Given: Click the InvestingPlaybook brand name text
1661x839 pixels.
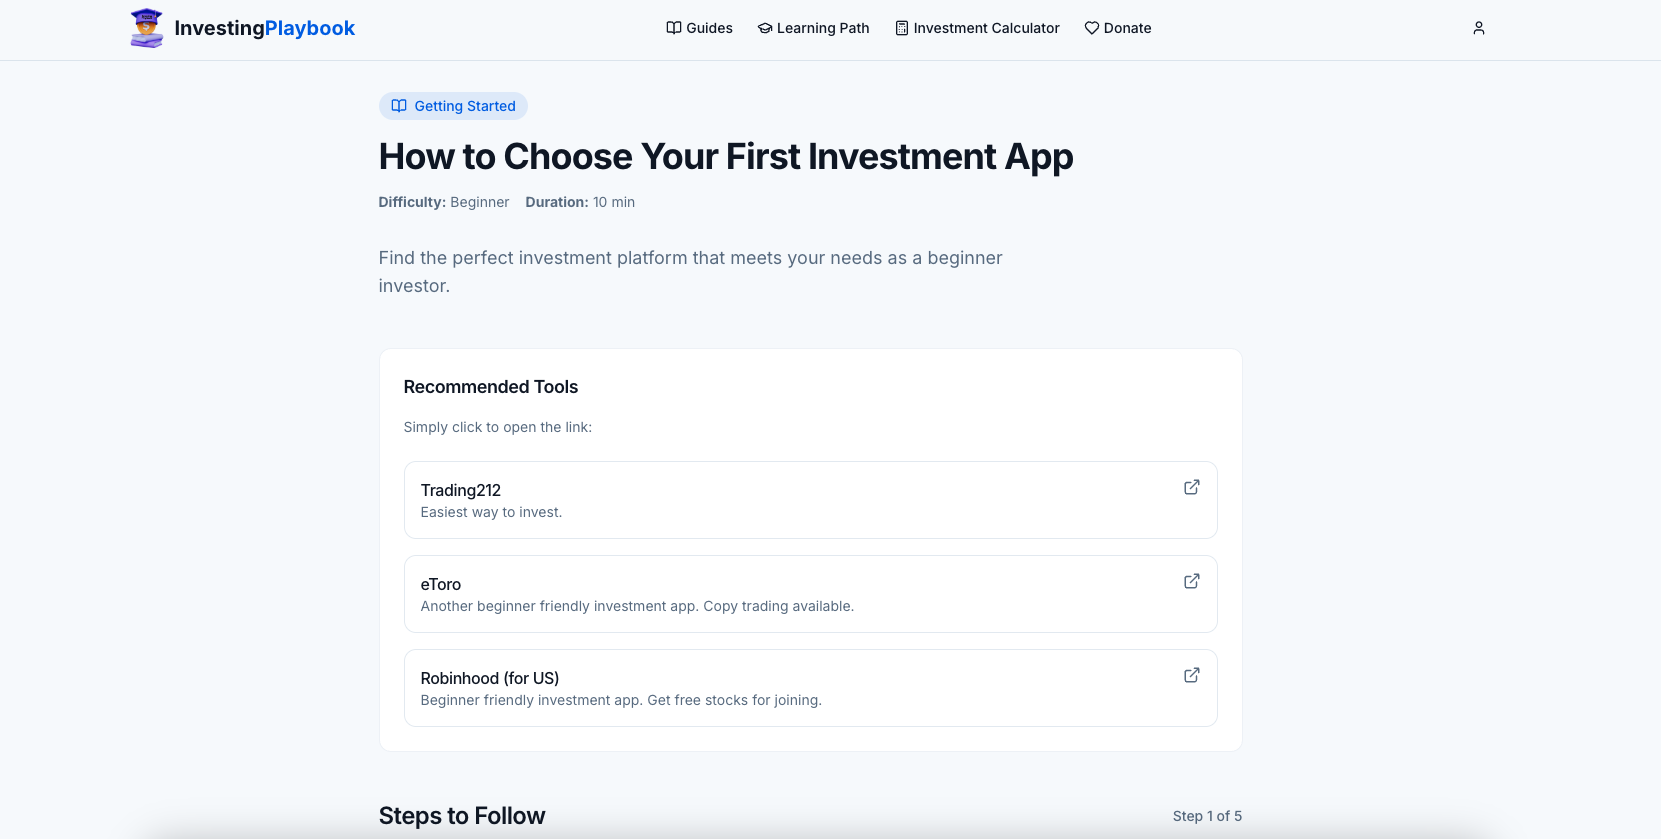Looking at the screenshot, I should point(264,27).
